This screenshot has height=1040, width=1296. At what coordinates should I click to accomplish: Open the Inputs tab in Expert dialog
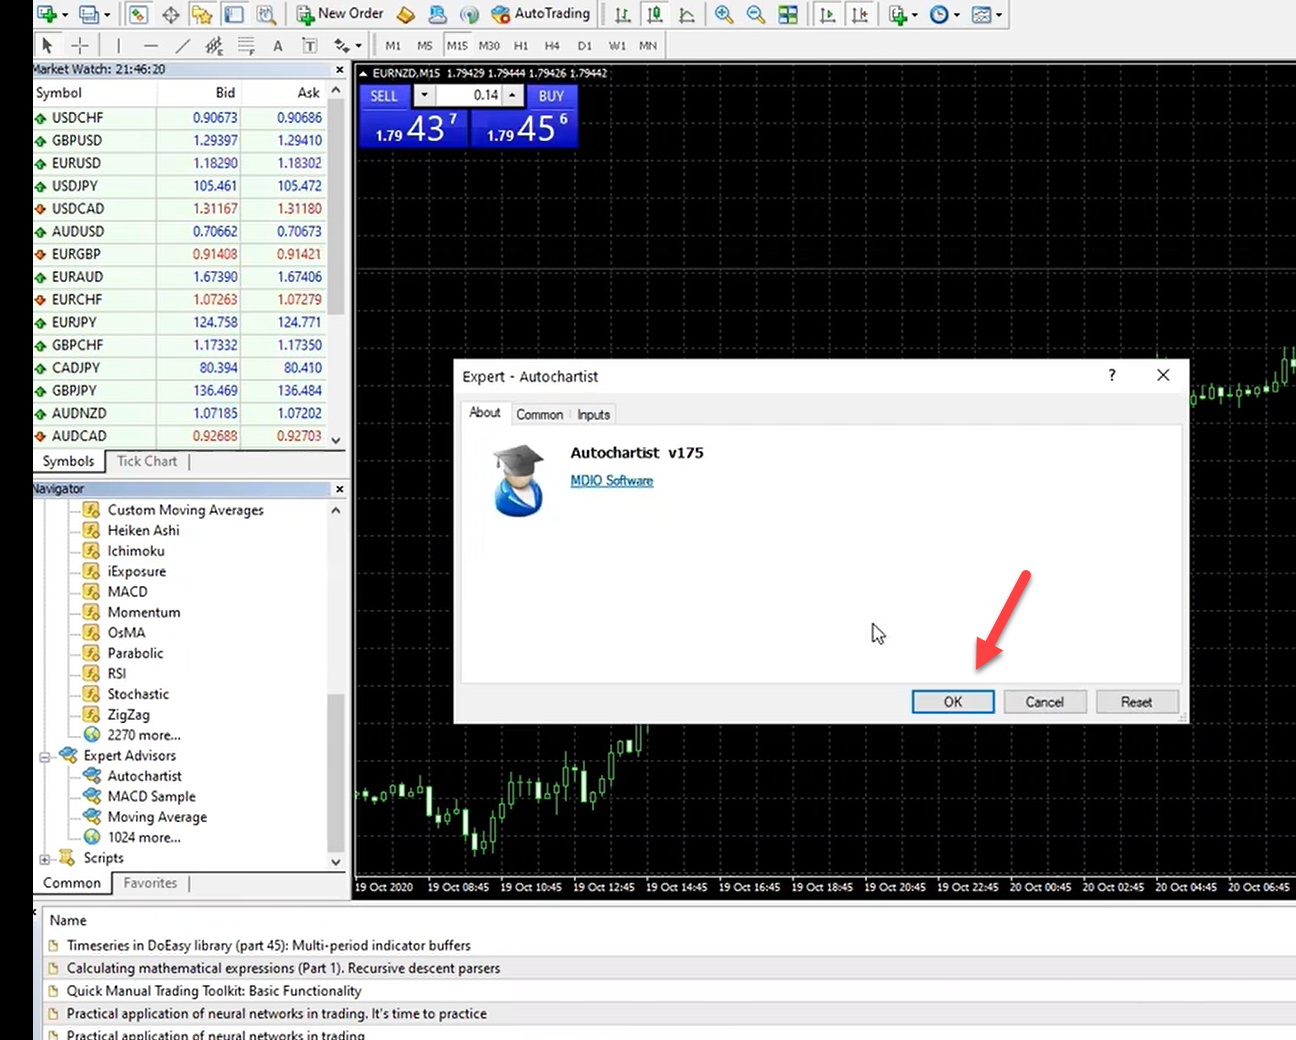click(593, 414)
